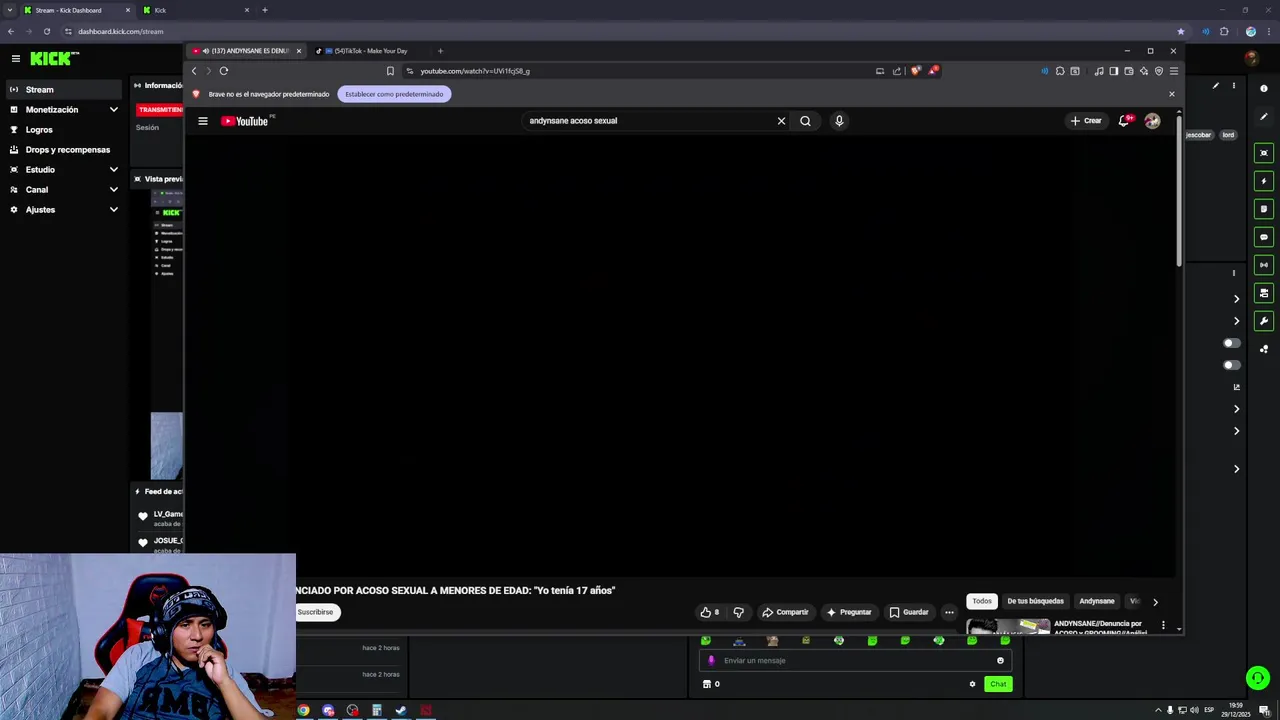Open Logros in Kick sidebar
Image resolution: width=1280 pixels, height=720 pixels.
click(x=64, y=130)
